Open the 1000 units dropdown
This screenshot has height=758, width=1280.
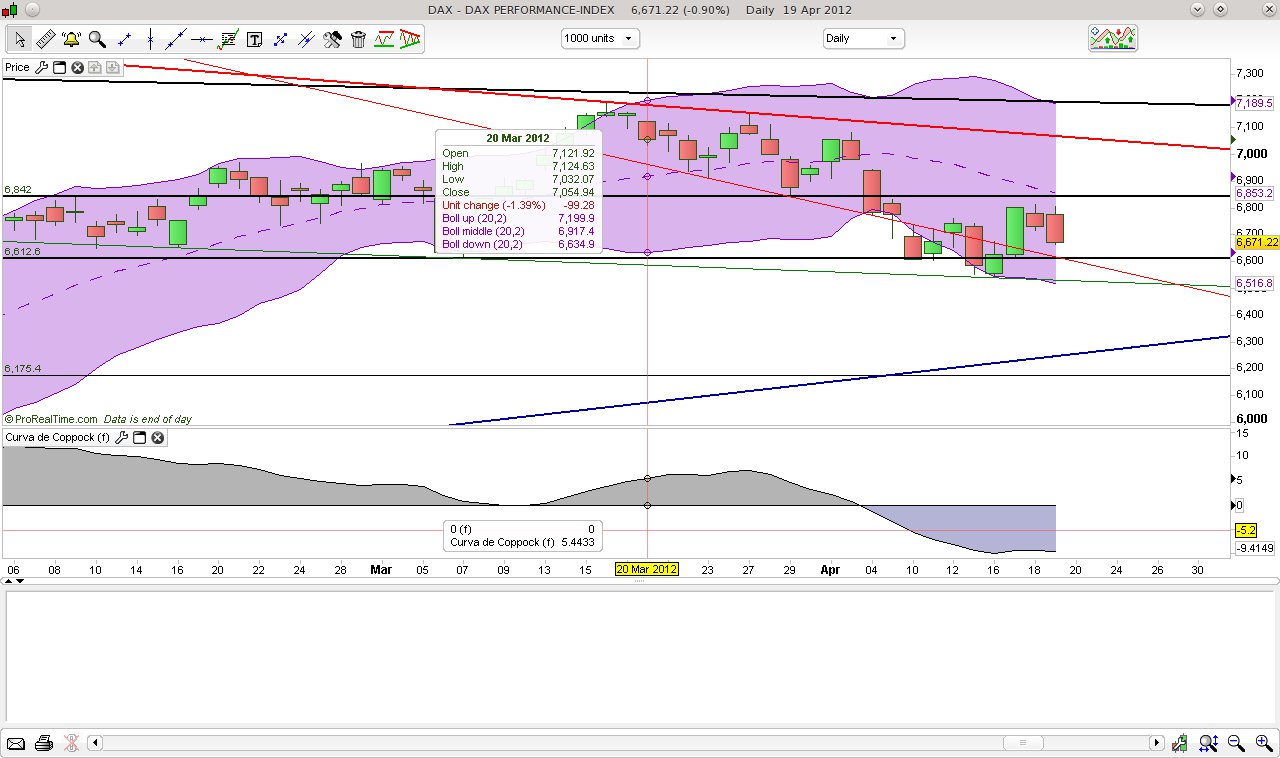click(599, 37)
